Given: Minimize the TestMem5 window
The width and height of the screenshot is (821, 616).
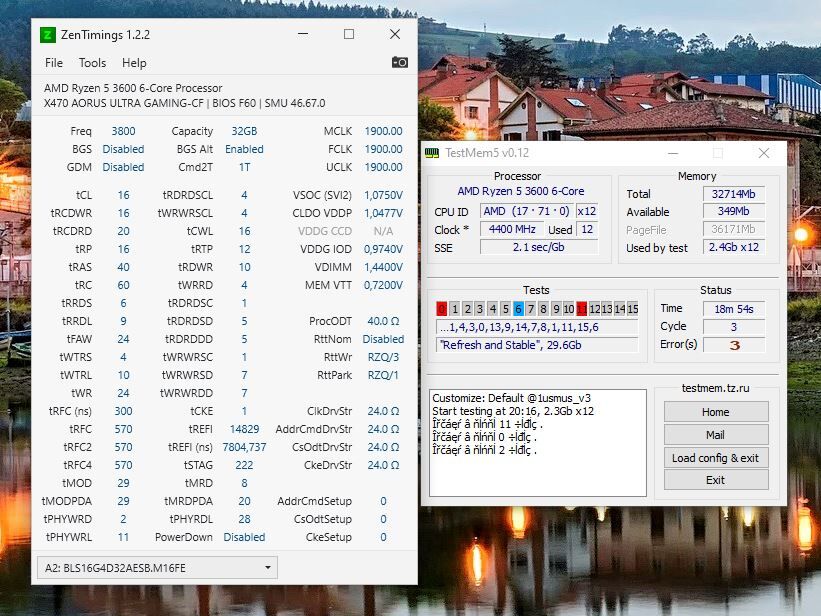Looking at the screenshot, I should (673, 153).
